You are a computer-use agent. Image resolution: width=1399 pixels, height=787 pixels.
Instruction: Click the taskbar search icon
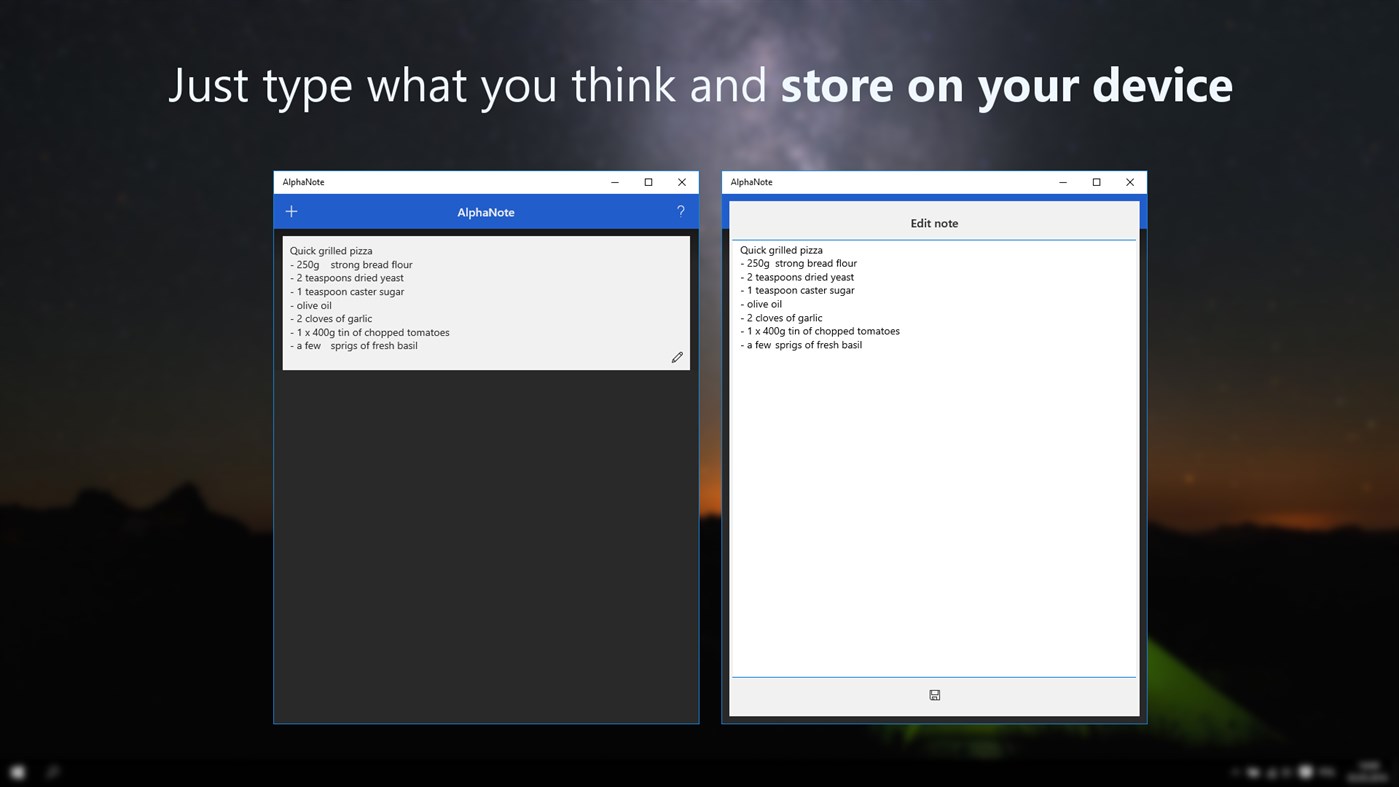coord(50,771)
